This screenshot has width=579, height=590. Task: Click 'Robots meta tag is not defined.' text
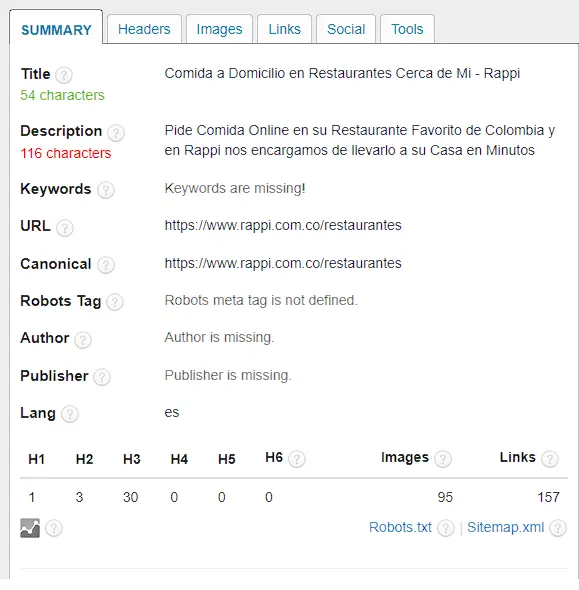tap(261, 300)
